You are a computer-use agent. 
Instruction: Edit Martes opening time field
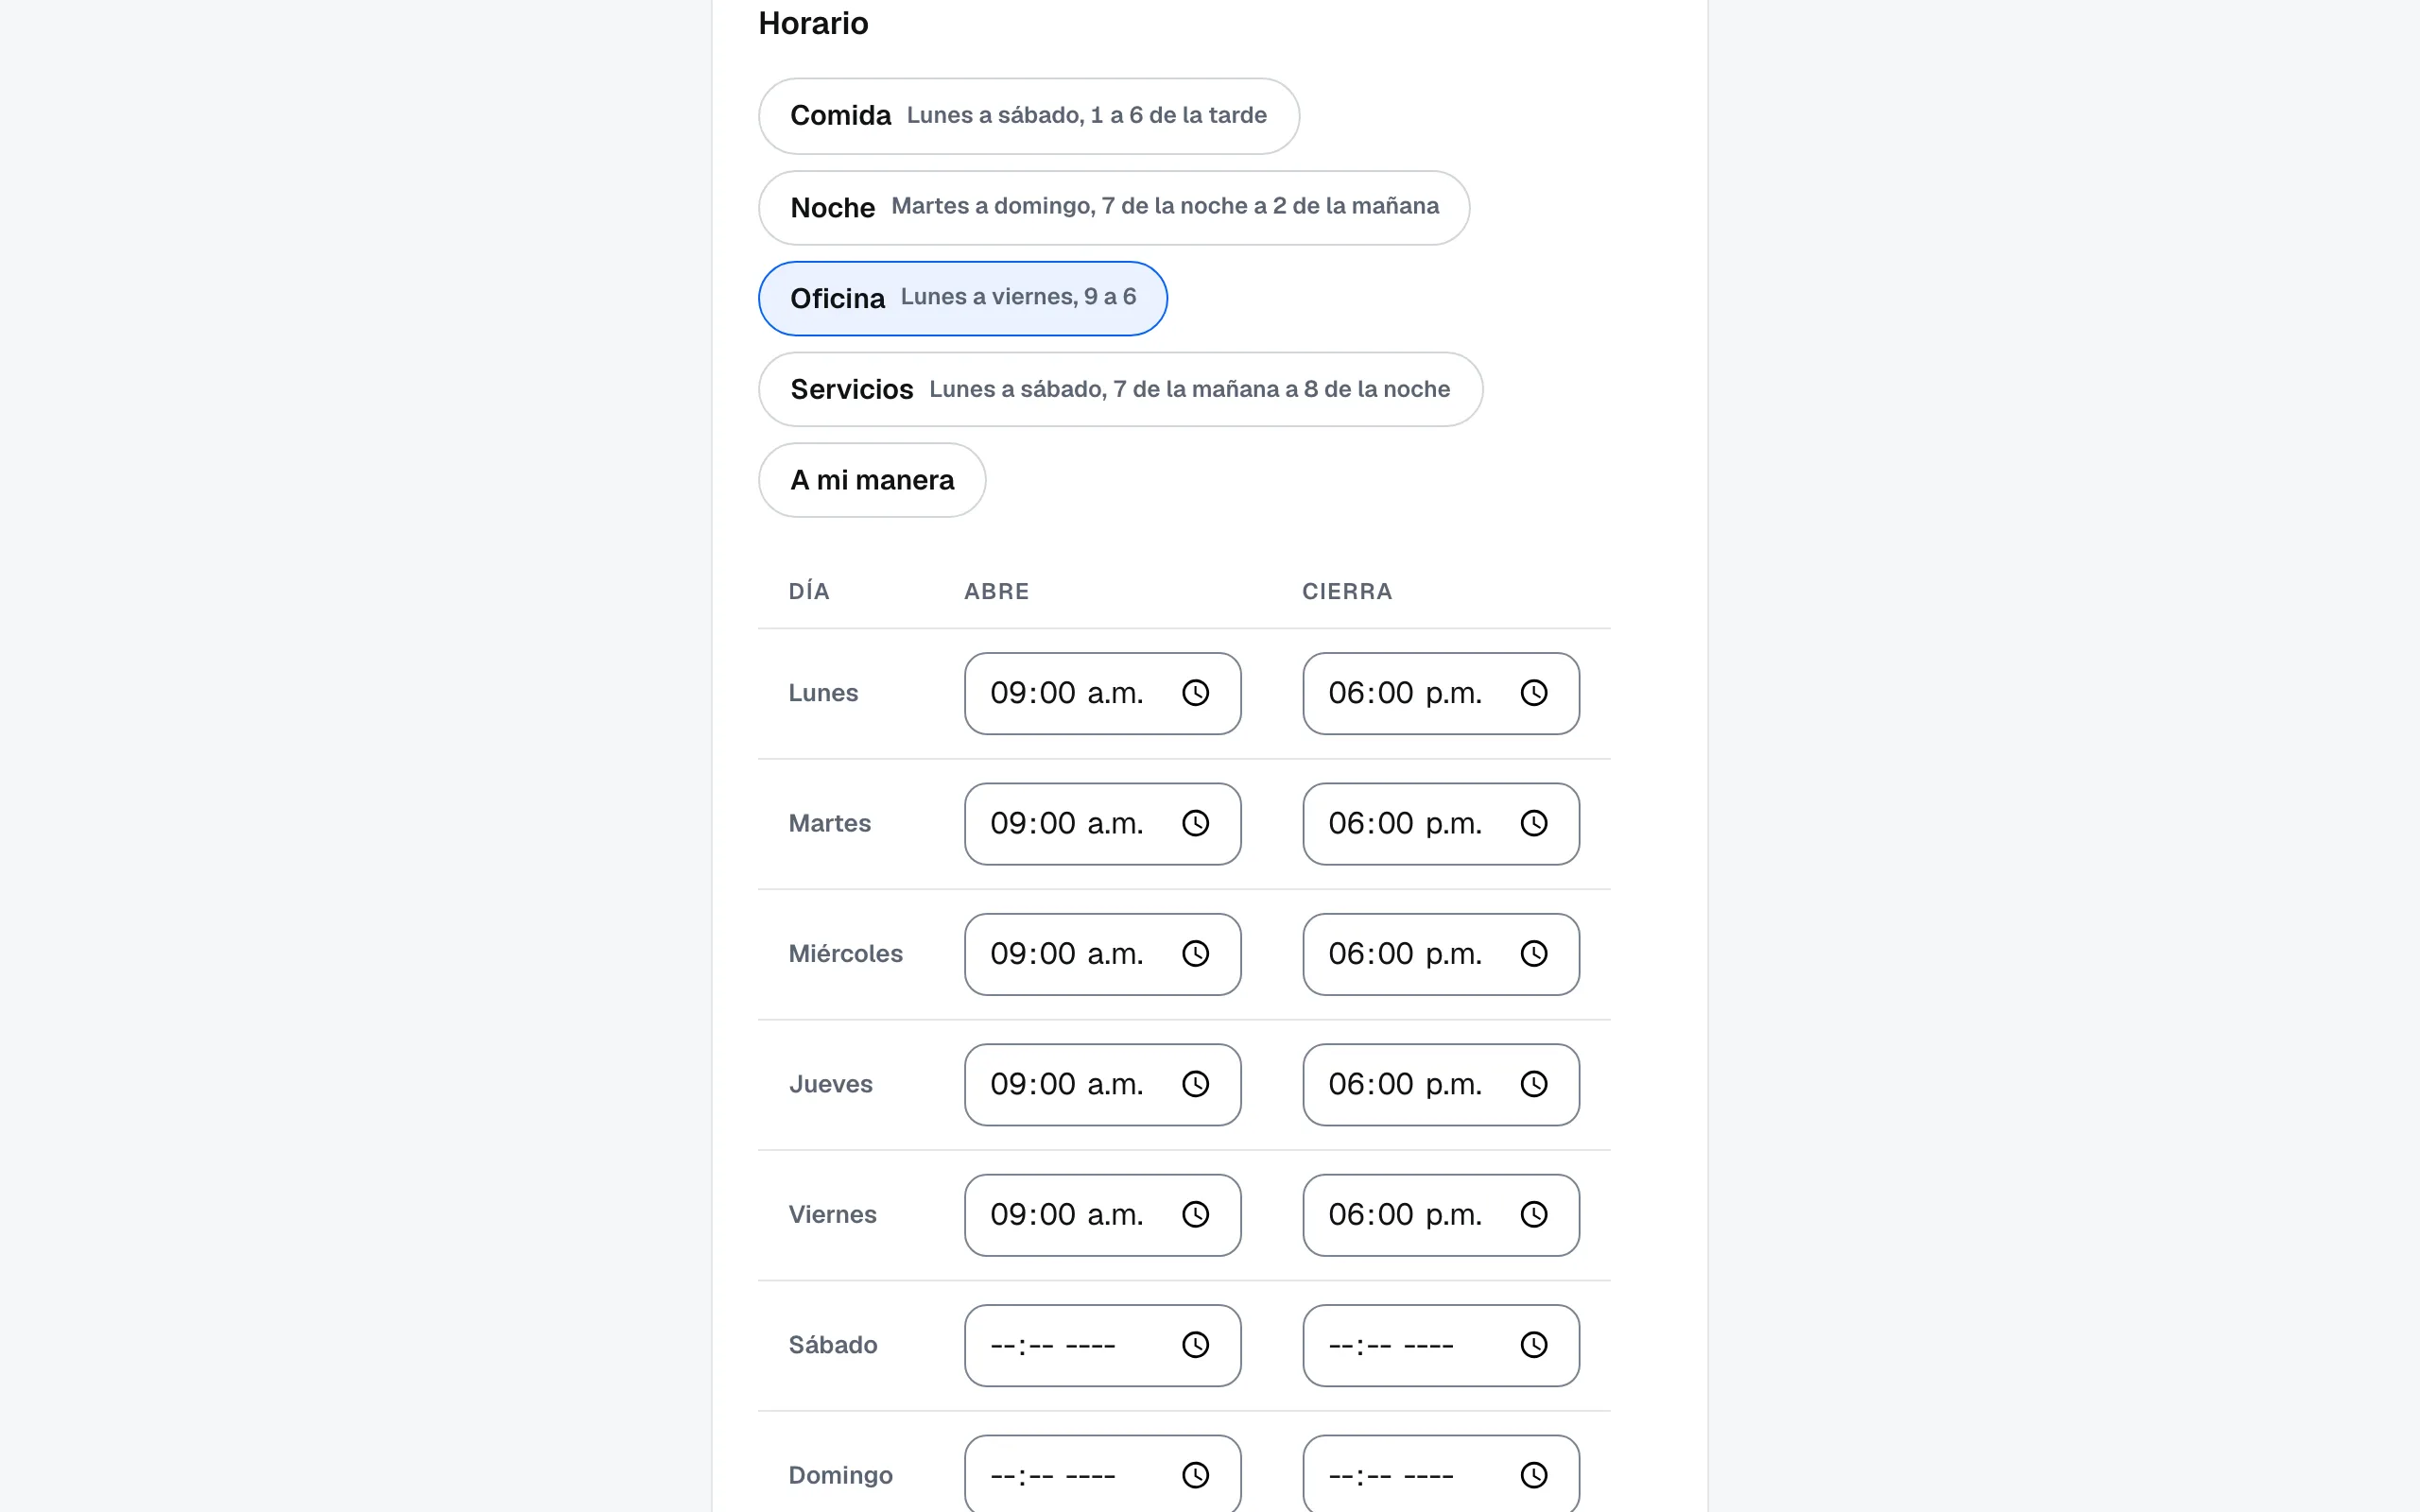[x=1102, y=823]
